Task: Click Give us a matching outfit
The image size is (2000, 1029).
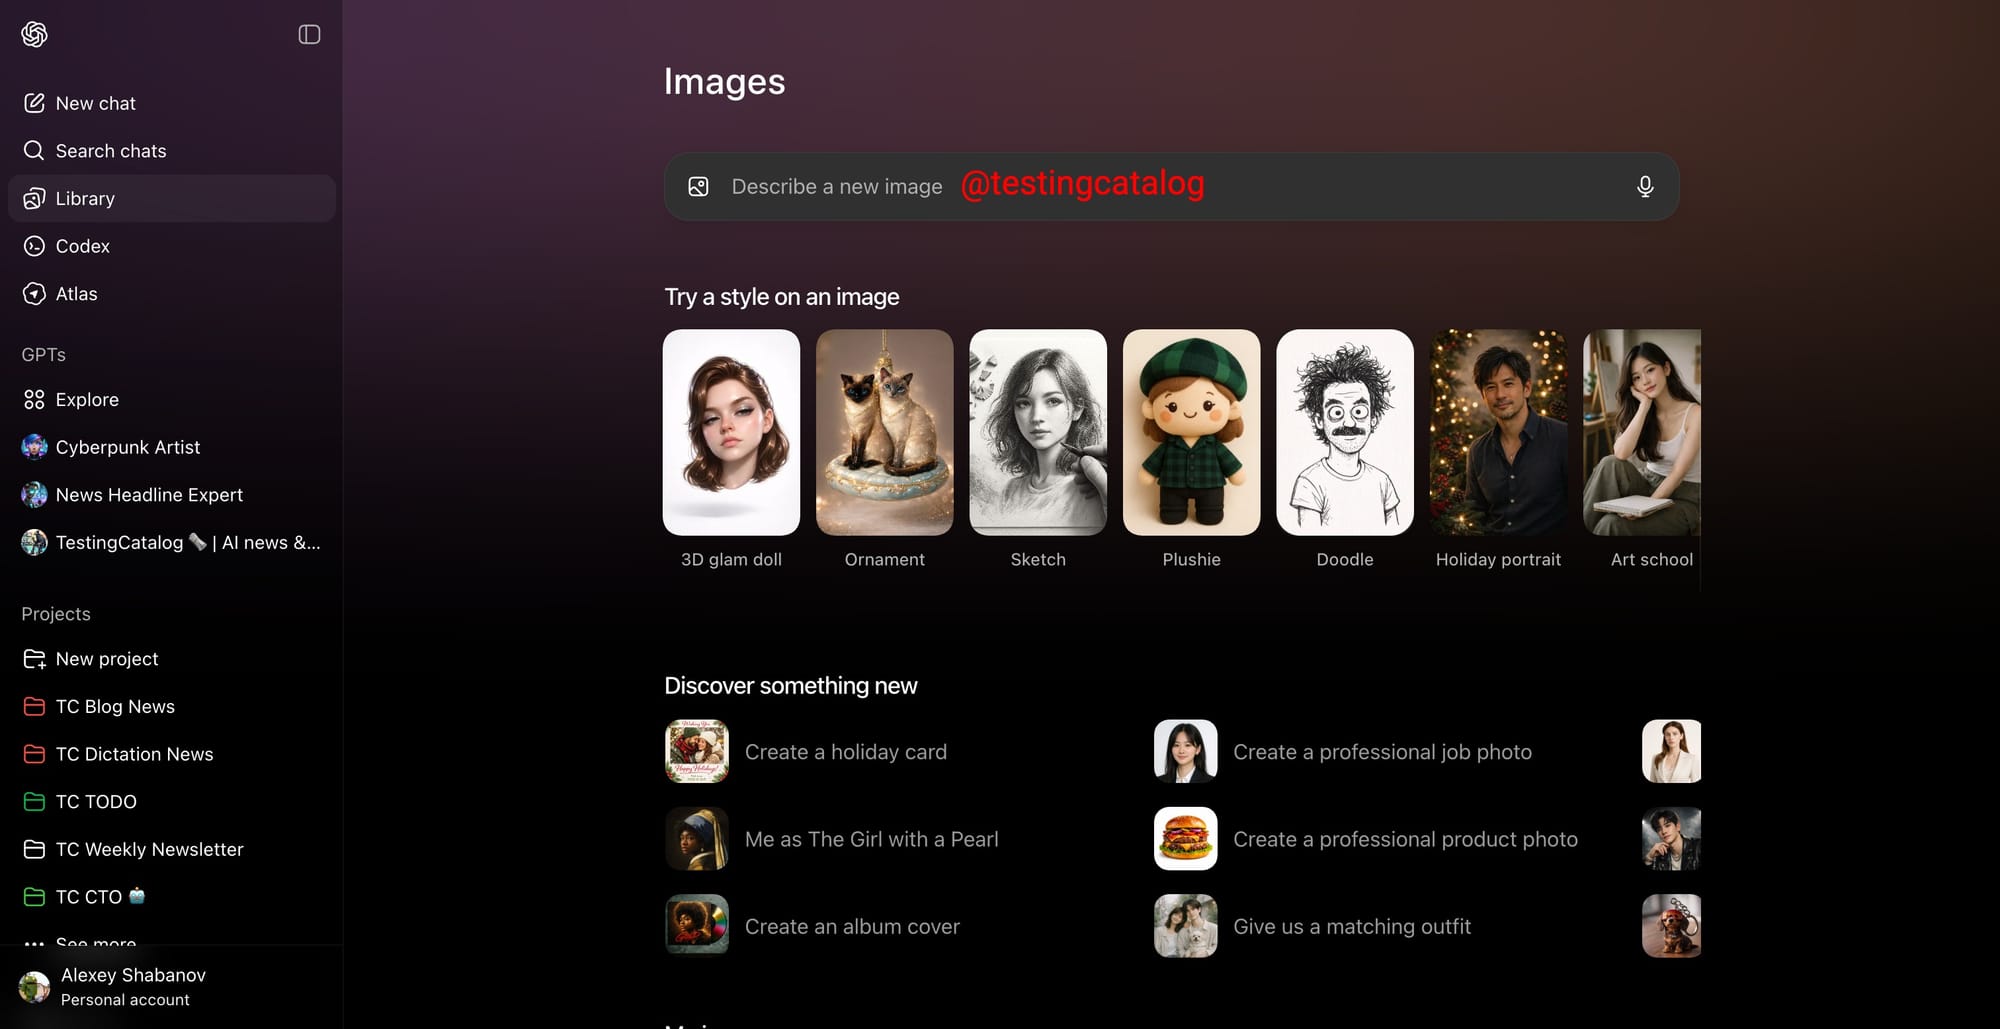Action: (1352, 926)
